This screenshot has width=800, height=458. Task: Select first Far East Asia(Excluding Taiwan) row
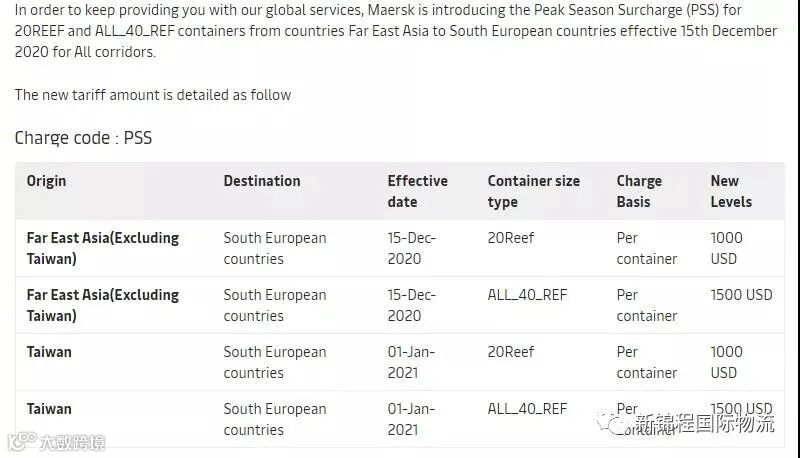click(102, 248)
